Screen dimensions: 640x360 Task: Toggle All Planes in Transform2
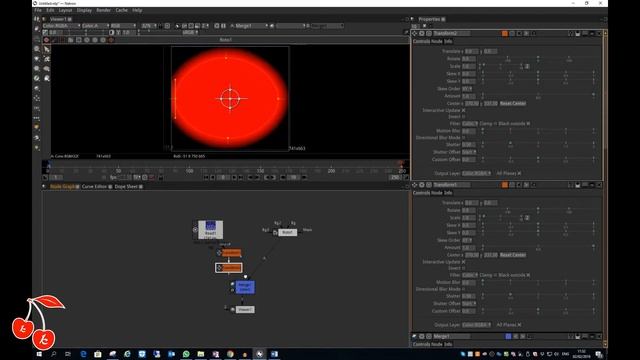[519, 173]
